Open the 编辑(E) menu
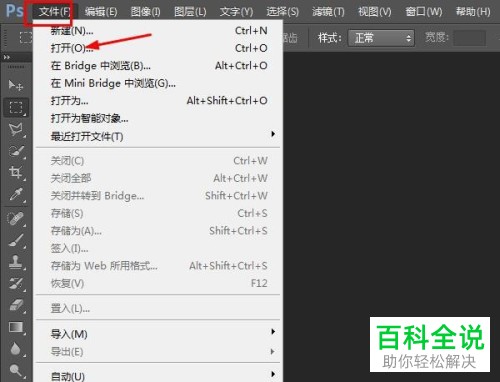Image resolution: width=500 pixels, height=382 pixels. pos(101,12)
